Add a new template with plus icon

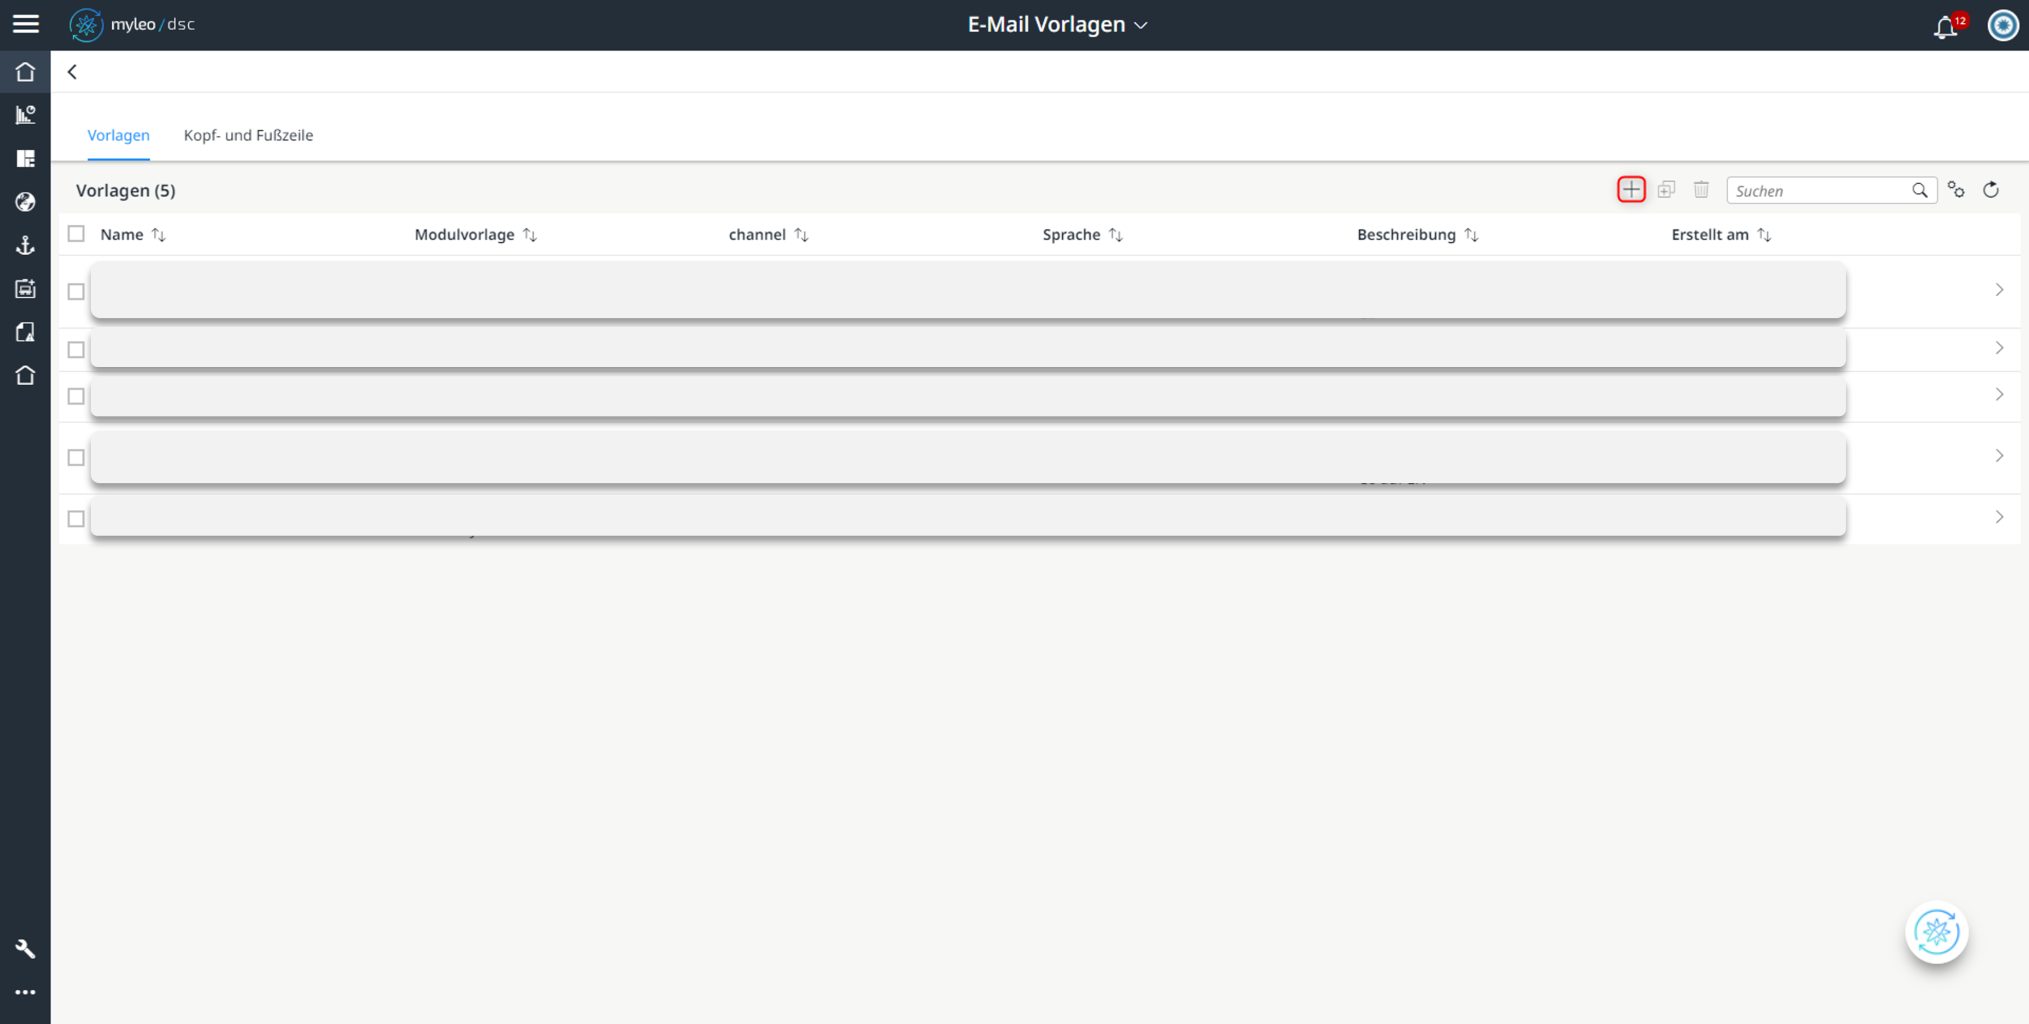(1631, 190)
